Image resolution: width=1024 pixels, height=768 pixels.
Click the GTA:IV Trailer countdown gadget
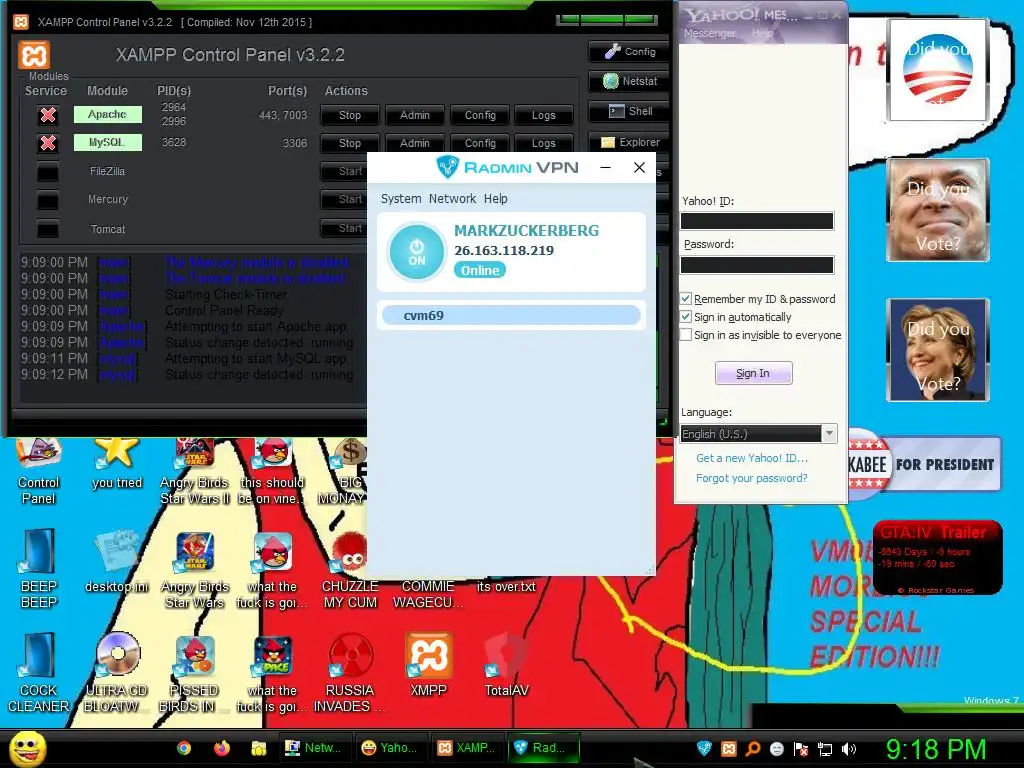[x=937, y=557]
